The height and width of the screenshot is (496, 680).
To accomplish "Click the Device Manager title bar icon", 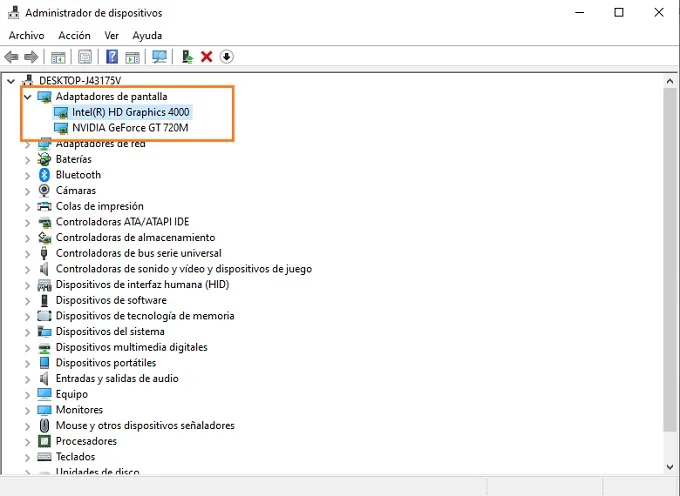I will tap(13, 13).
